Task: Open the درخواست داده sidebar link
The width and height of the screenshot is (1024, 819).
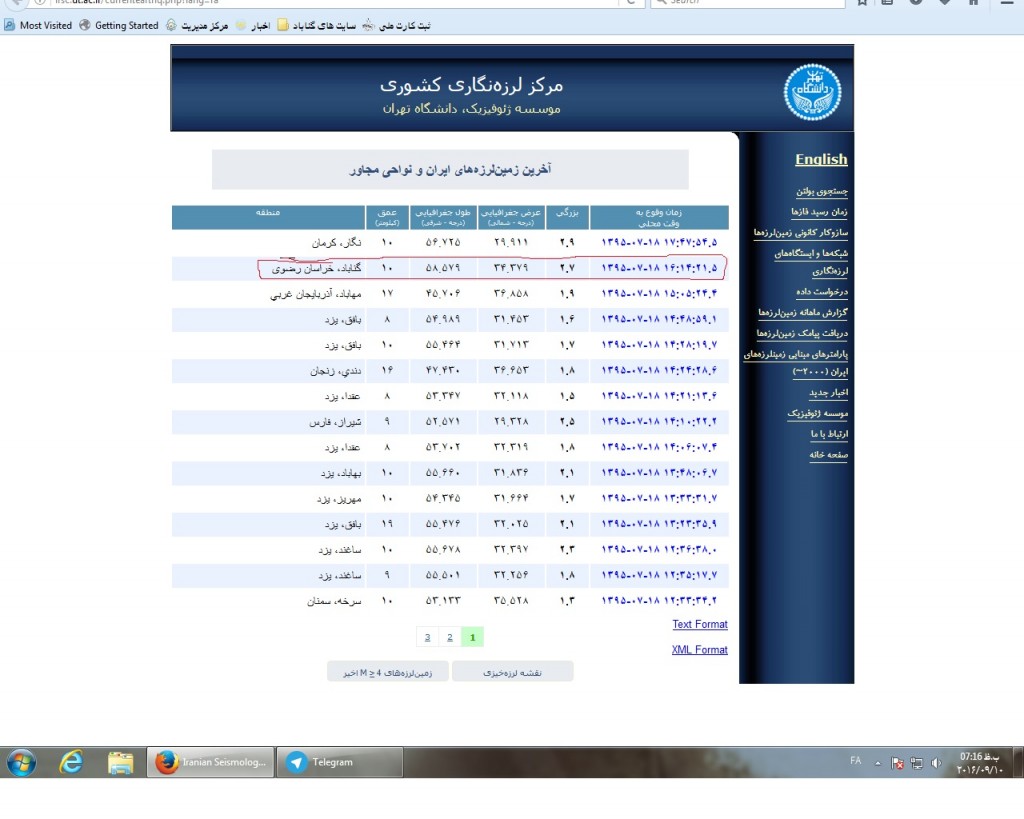Action: pyautogui.click(x=822, y=292)
